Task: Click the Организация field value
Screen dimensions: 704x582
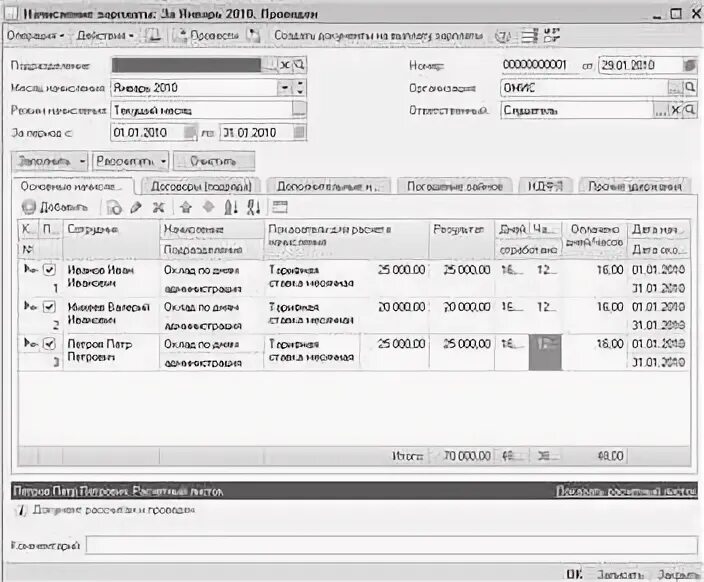Action: (x=584, y=88)
